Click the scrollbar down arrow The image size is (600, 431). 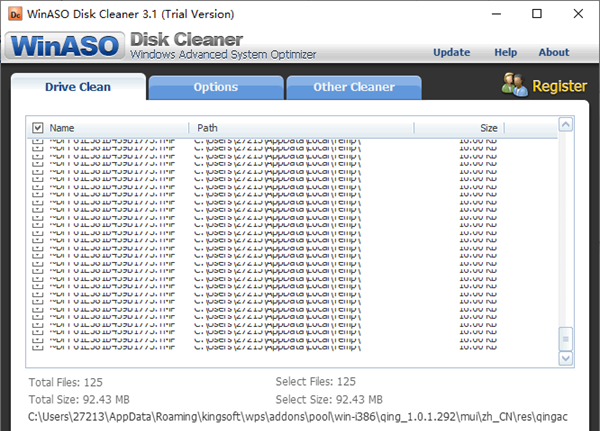coord(566,359)
